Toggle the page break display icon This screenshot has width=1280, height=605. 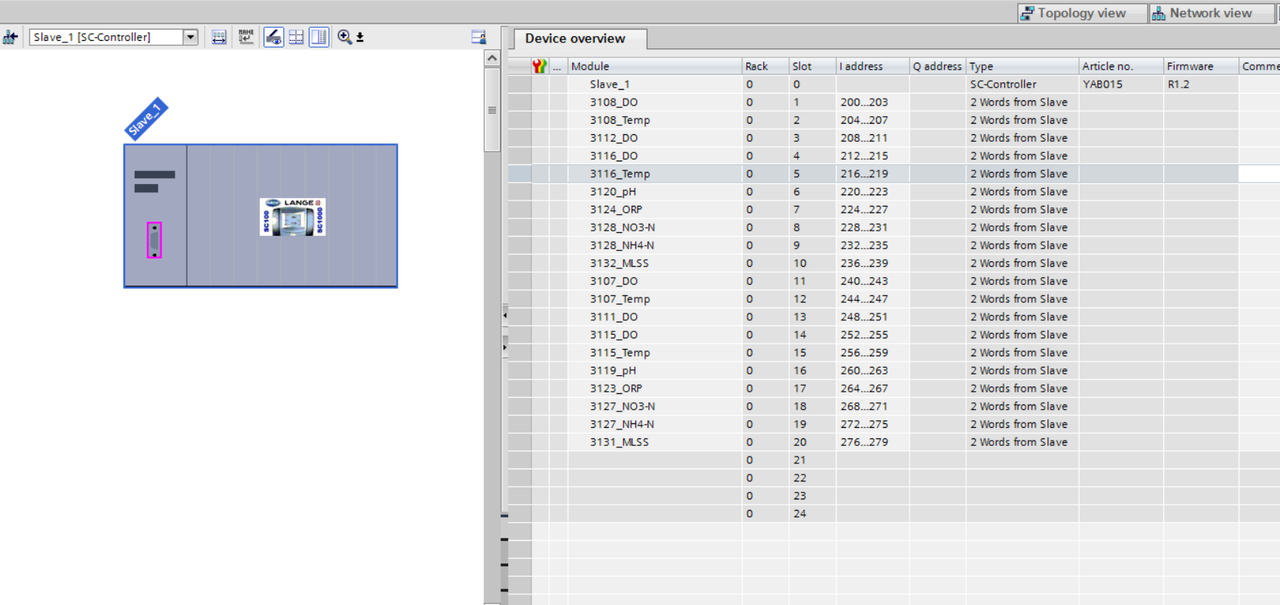(273, 37)
